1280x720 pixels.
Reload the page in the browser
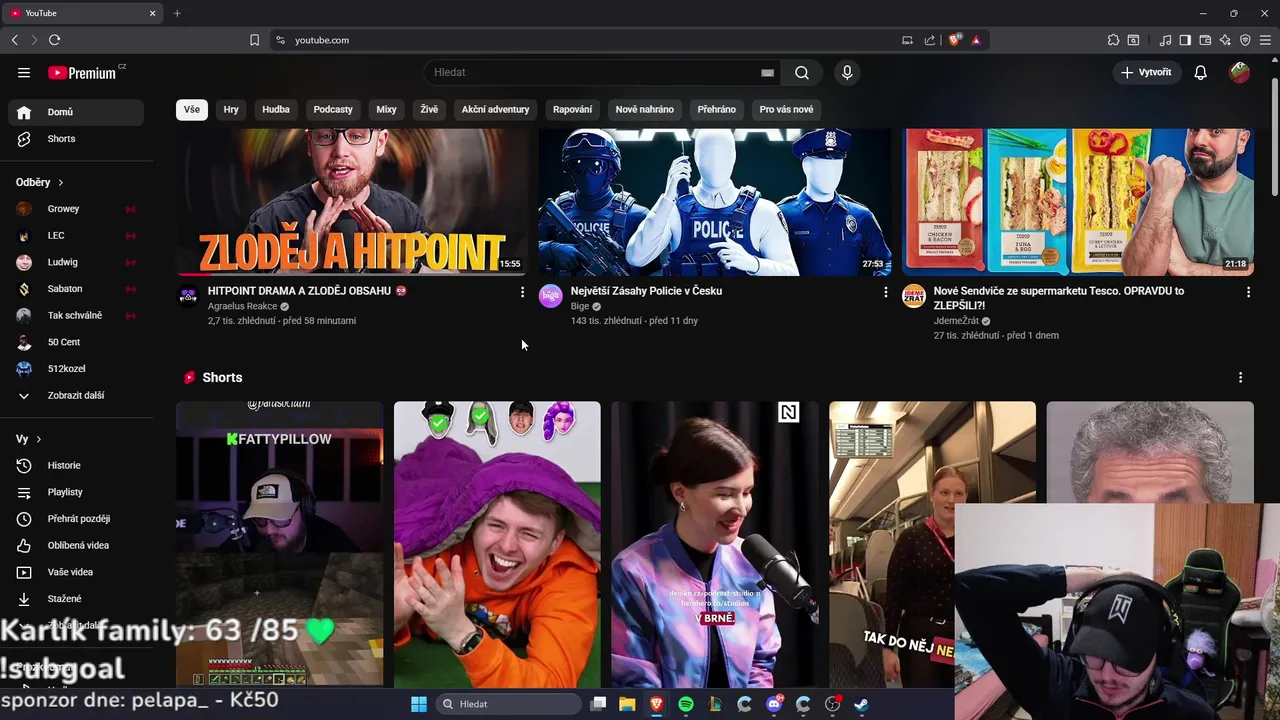(x=54, y=40)
